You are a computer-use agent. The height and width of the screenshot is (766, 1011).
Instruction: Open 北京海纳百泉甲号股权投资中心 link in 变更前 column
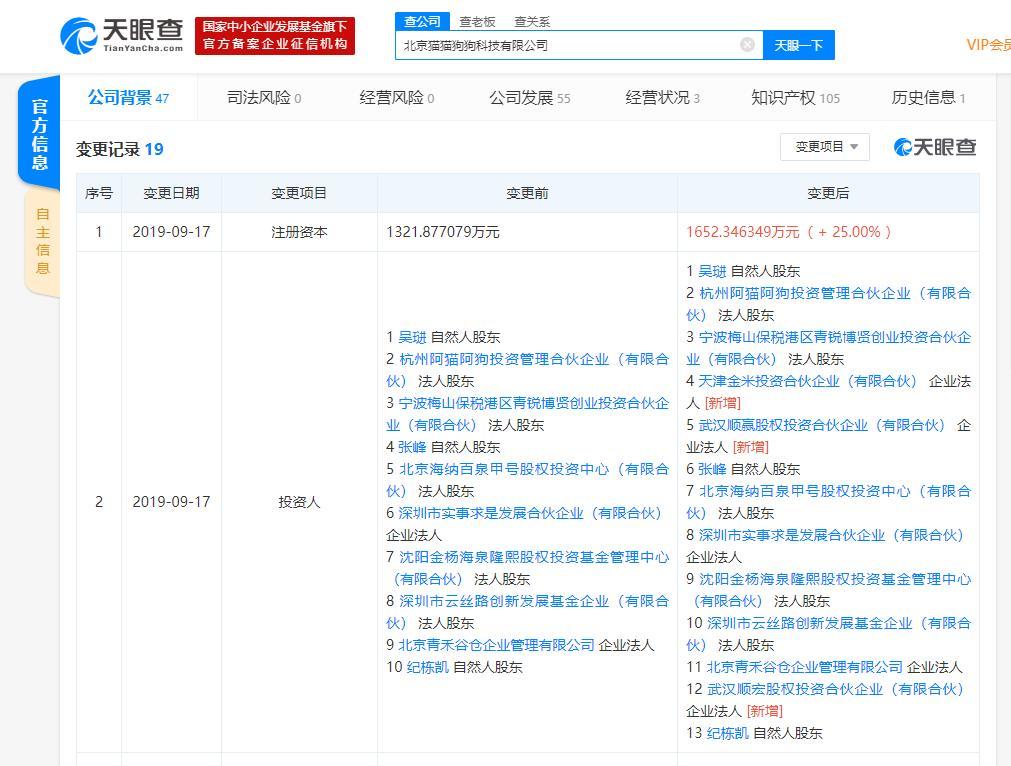click(x=527, y=480)
